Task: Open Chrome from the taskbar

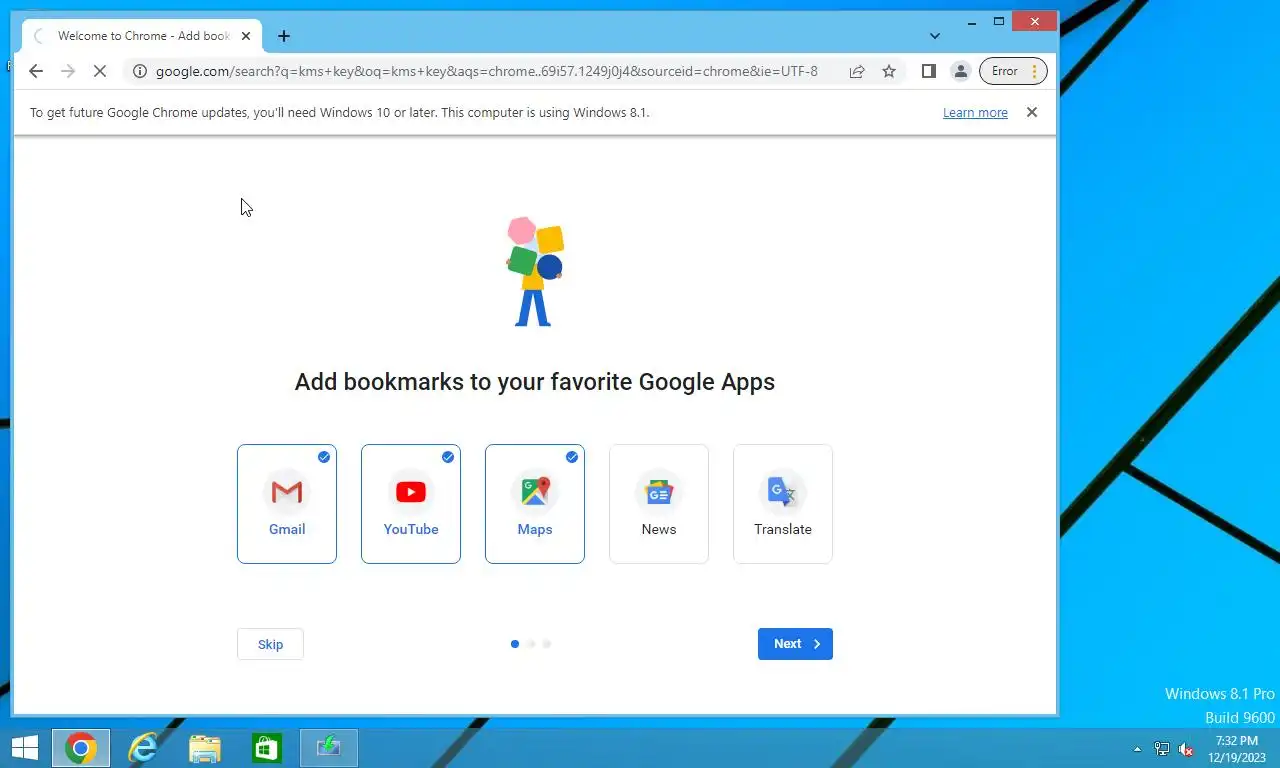Action: (x=81, y=748)
